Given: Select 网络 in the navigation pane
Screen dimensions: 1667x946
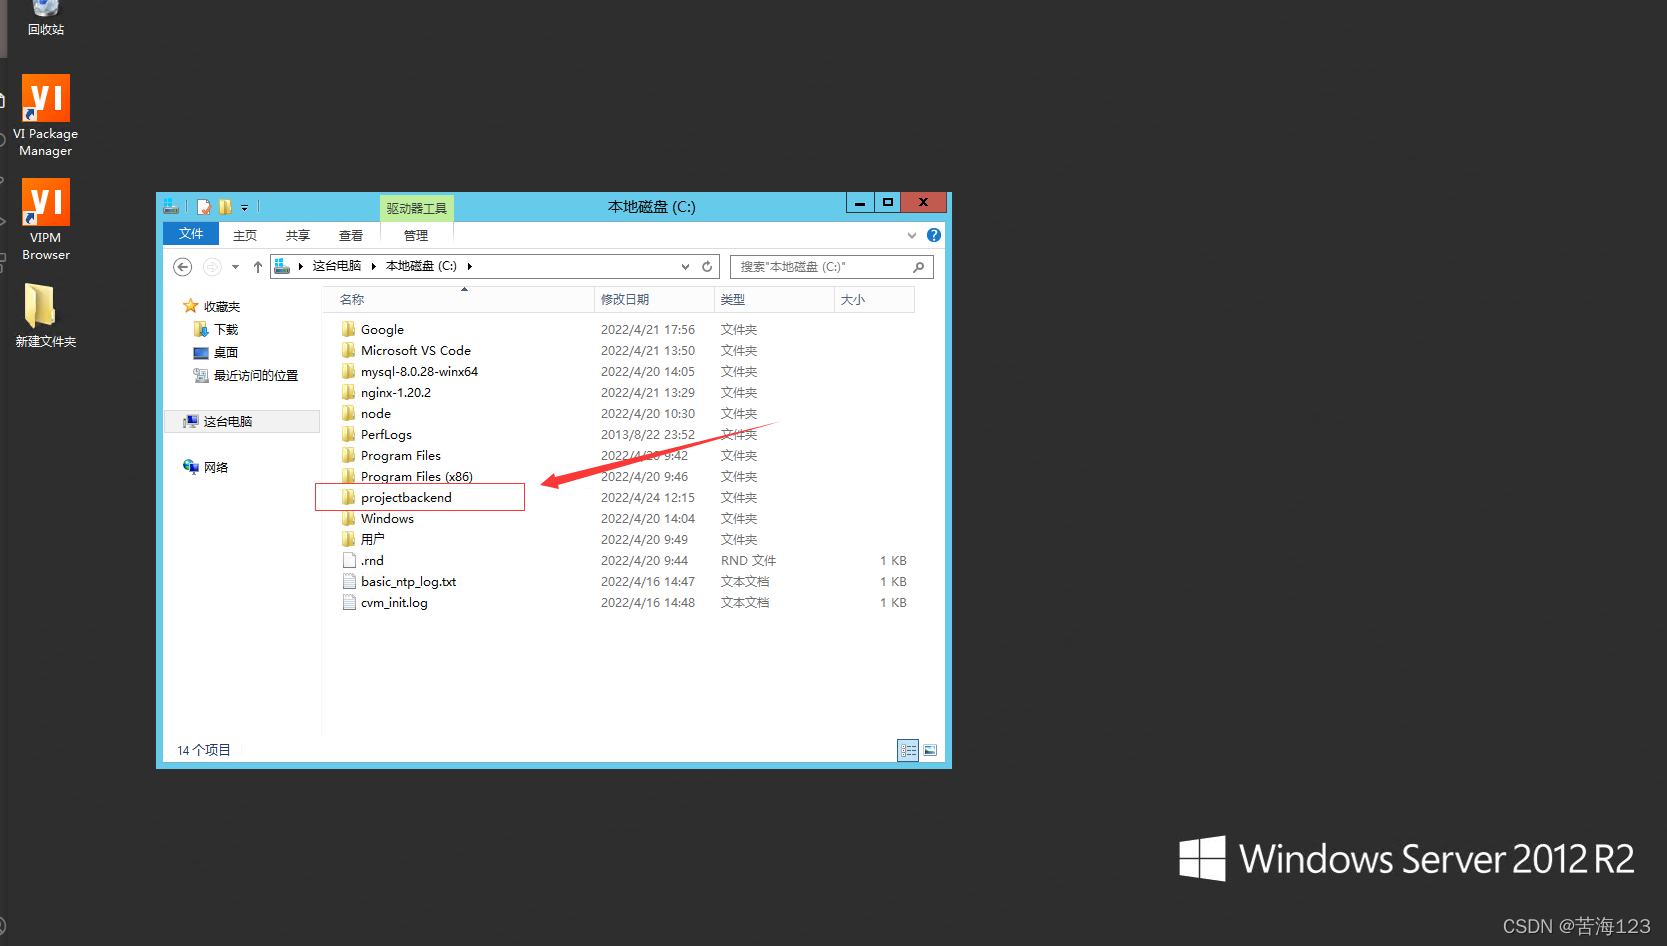Looking at the screenshot, I should [206, 467].
